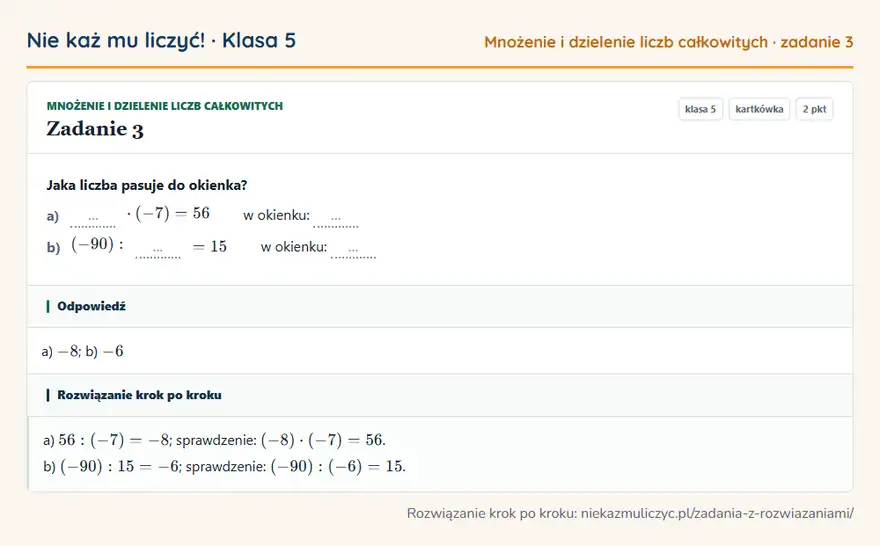This screenshot has height=546, width=880.
Task: Click solution step b with (−90) : 15
Action: point(224,466)
